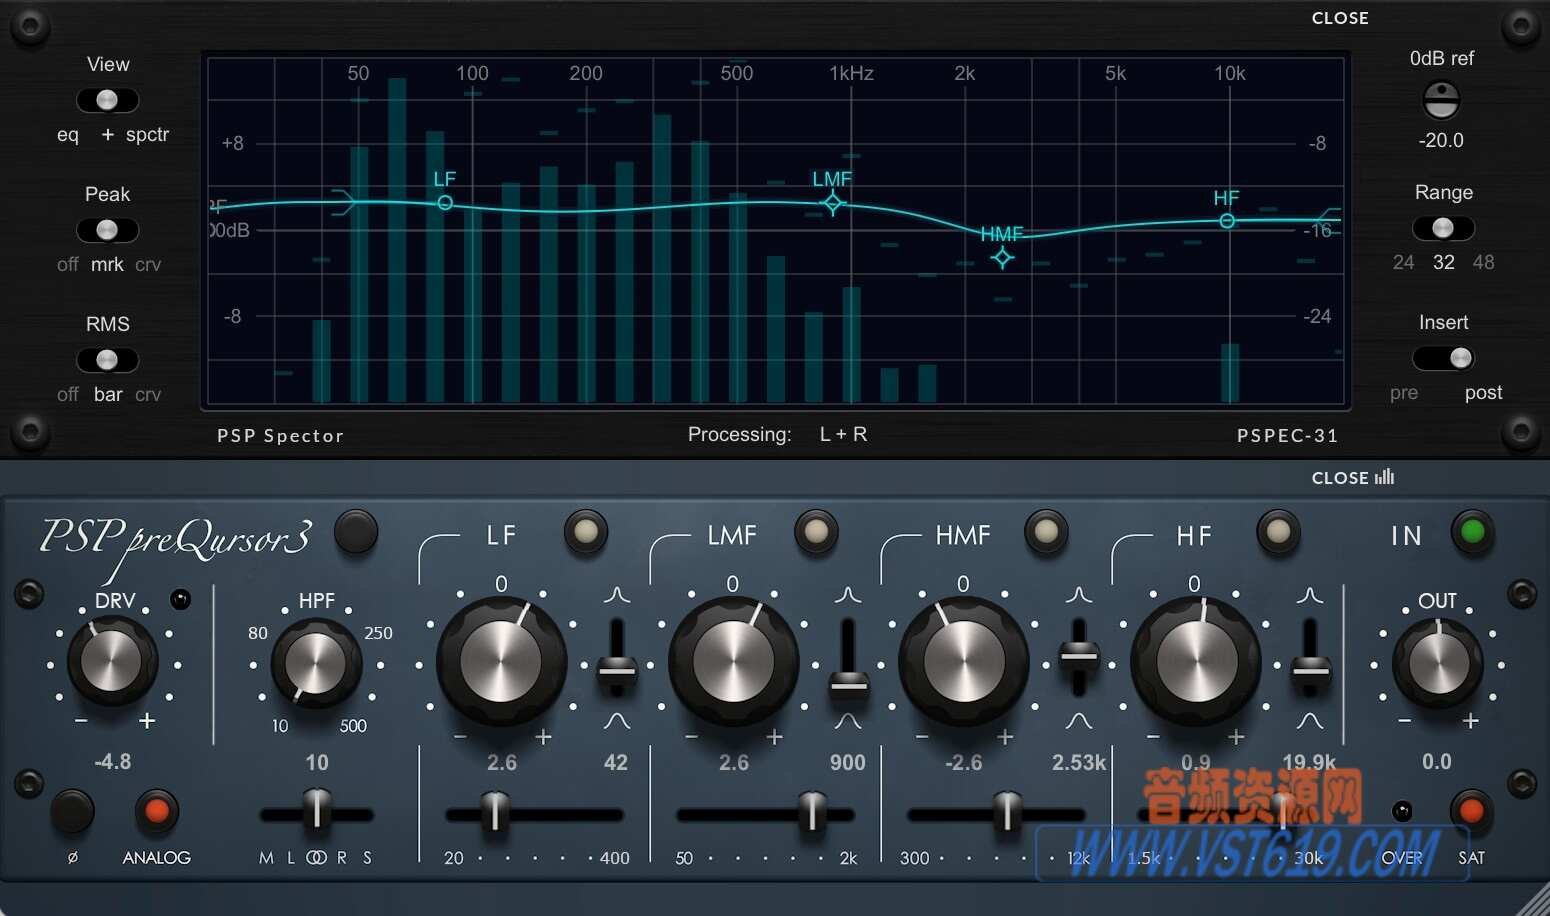Enable the HF band activation button

click(x=1278, y=533)
